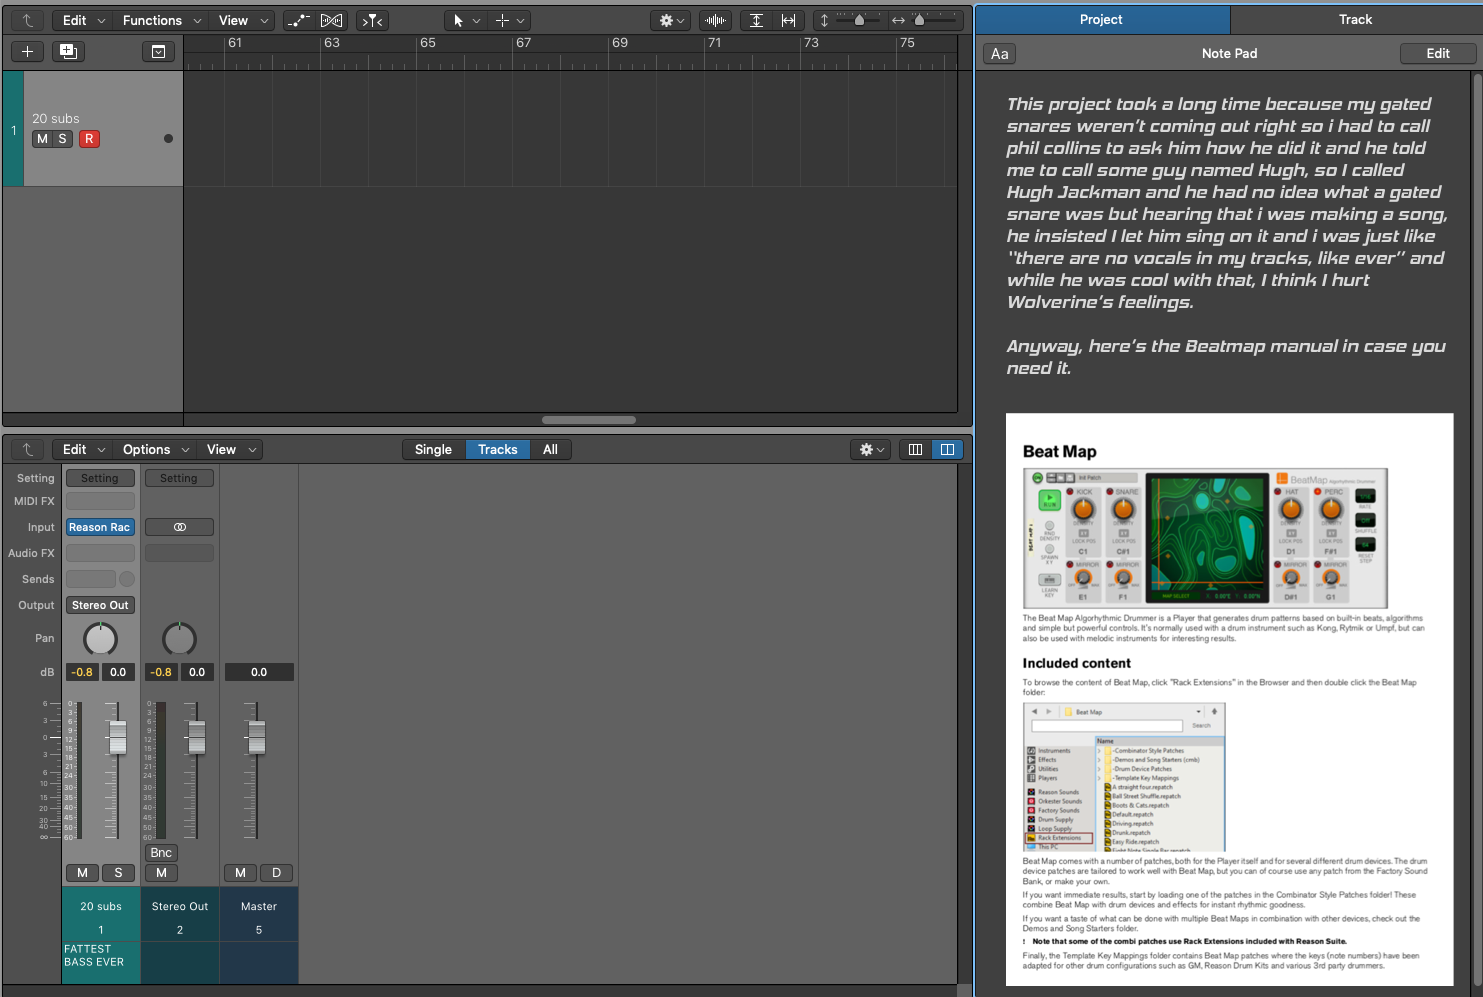Click the Duplicate Track button
The height and width of the screenshot is (997, 1483).
tap(68, 51)
